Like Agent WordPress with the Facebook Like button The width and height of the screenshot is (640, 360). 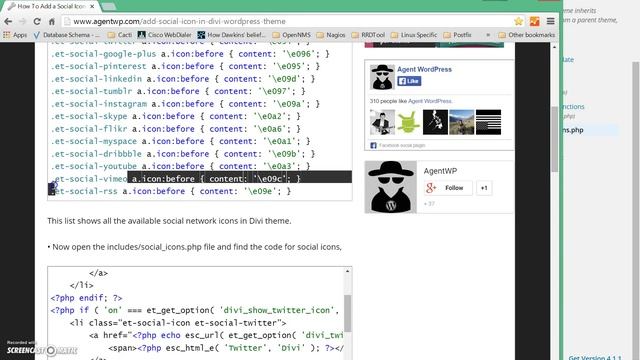click(x=409, y=81)
